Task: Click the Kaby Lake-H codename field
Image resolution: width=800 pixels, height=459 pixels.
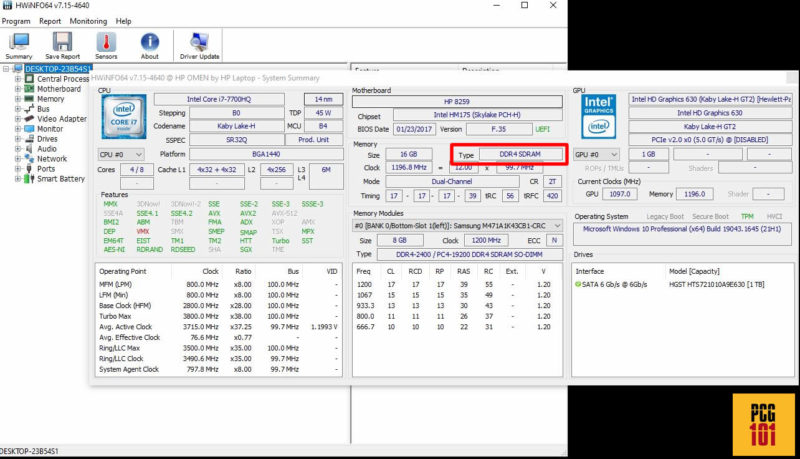Action: coord(236,126)
